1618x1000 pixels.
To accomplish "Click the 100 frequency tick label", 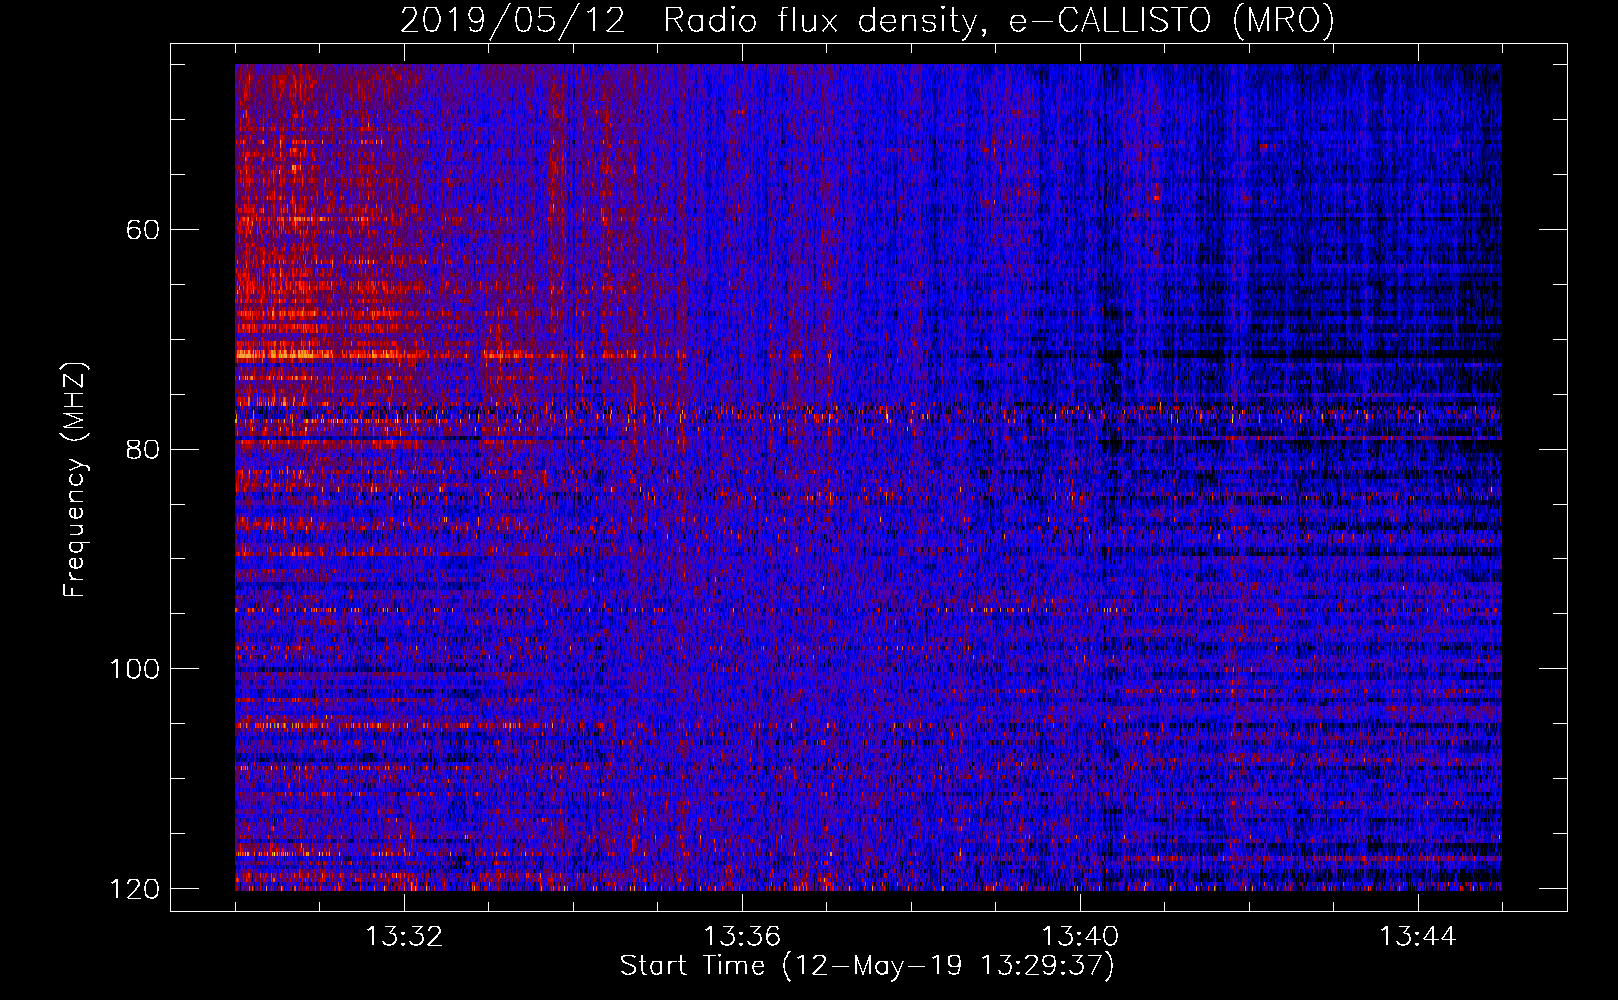I will pos(134,669).
